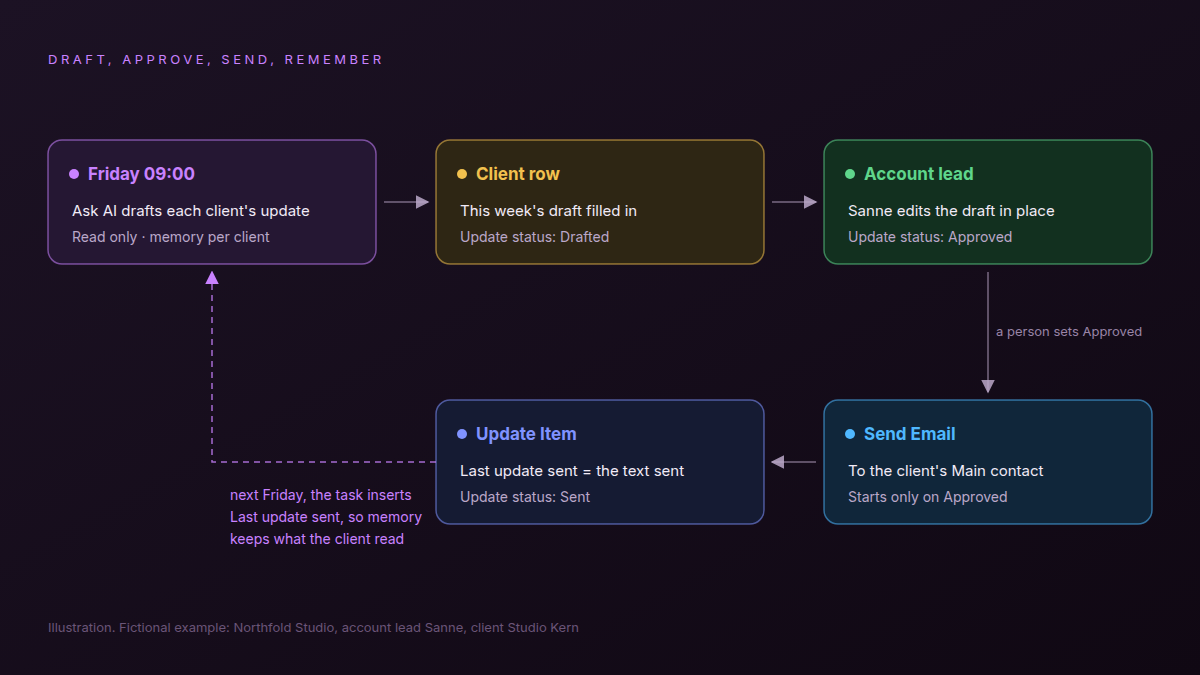Select the "Friday 09:00" card title

(x=141, y=174)
